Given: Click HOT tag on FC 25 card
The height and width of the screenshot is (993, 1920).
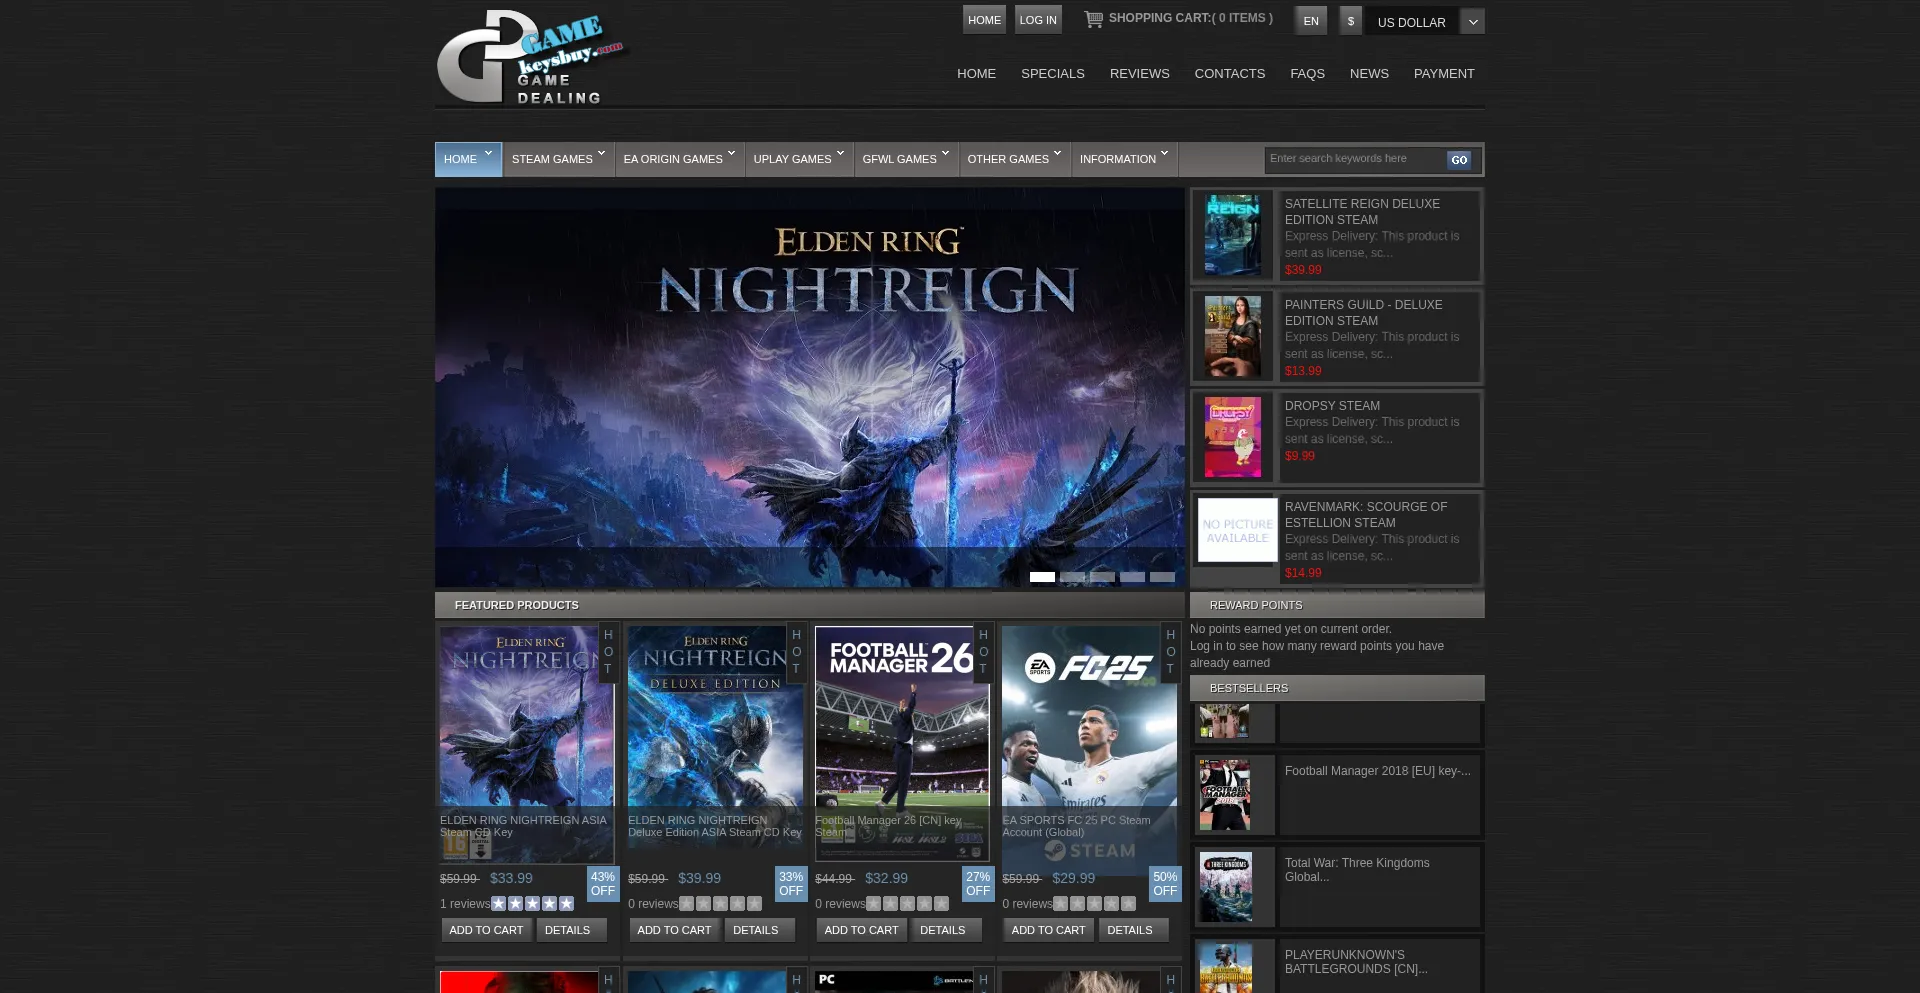Looking at the screenshot, I should tap(1170, 652).
